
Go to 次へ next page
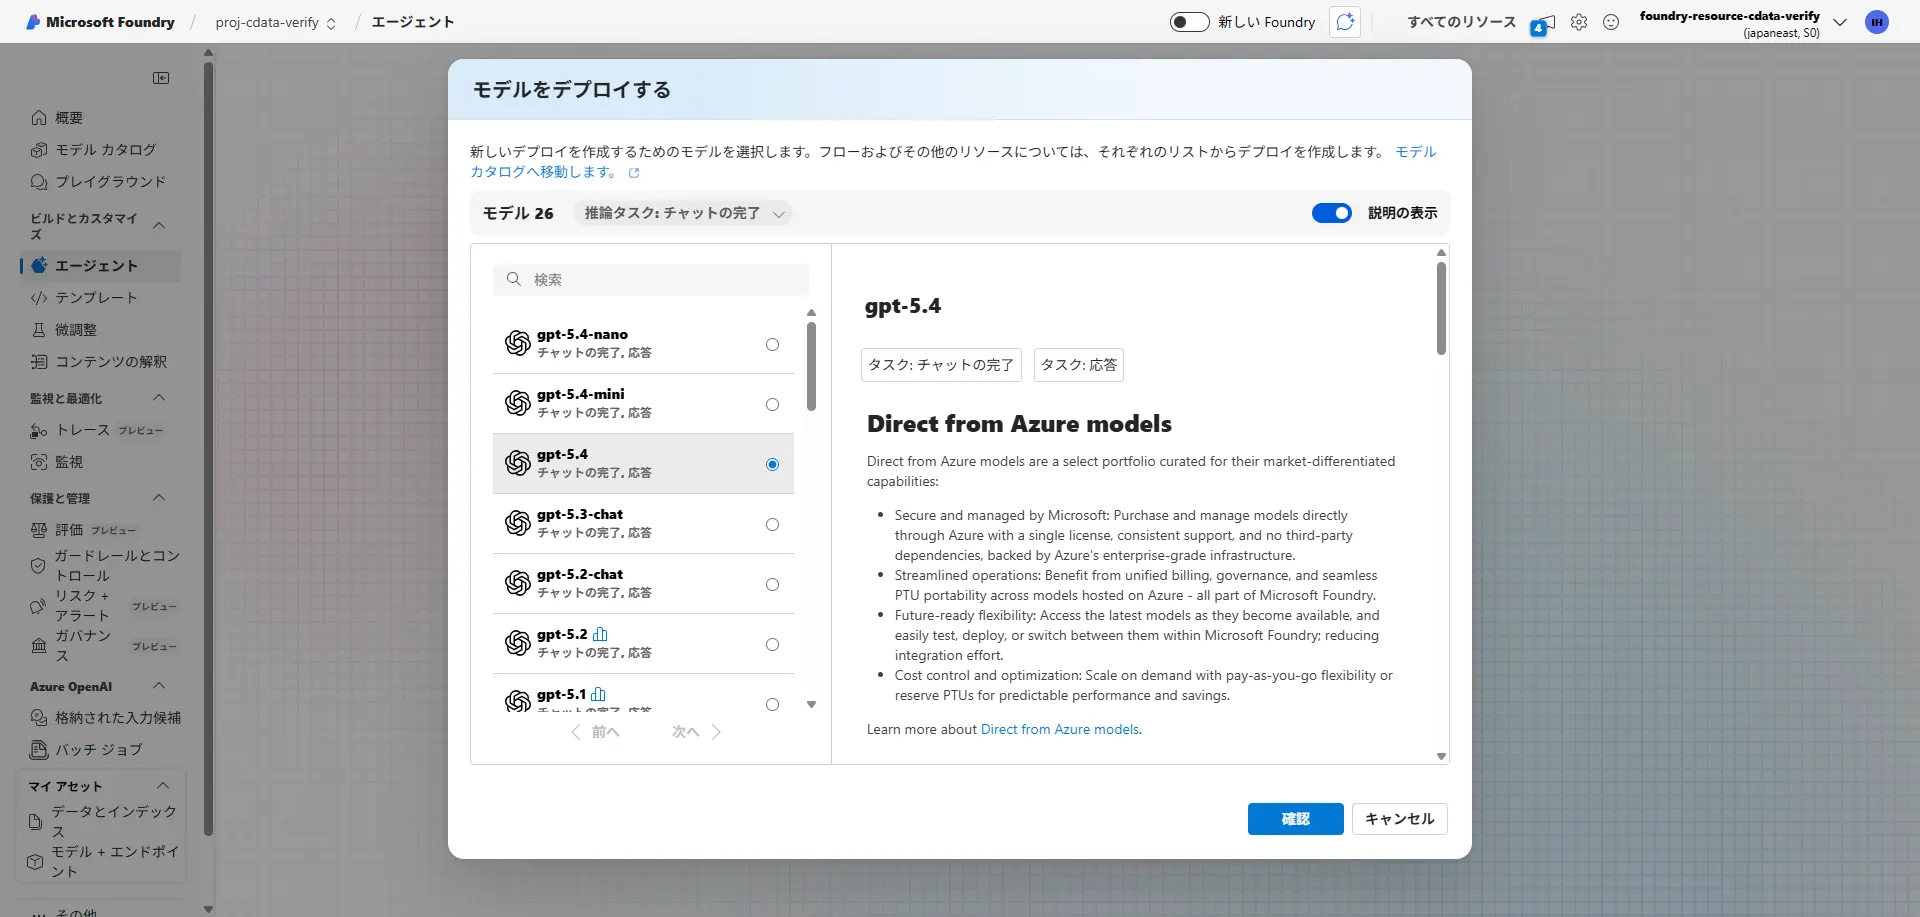pos(696,732)
